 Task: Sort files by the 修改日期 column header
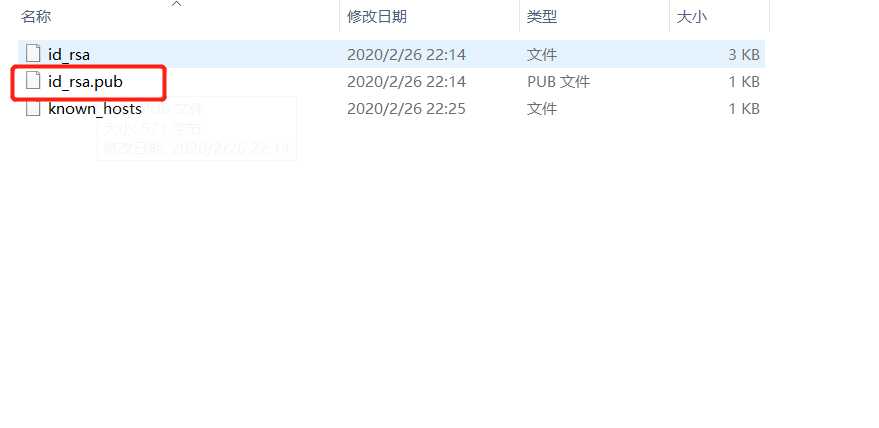[377, 17]
